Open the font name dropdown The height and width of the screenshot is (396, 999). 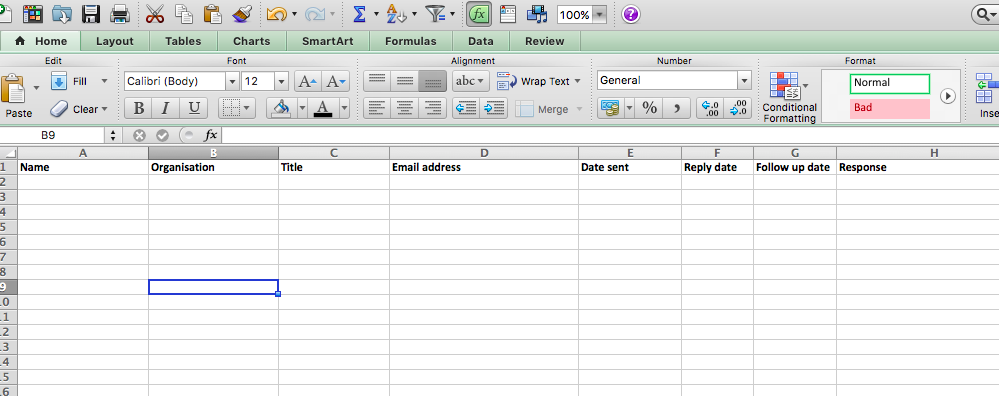[x=233, y=81]
